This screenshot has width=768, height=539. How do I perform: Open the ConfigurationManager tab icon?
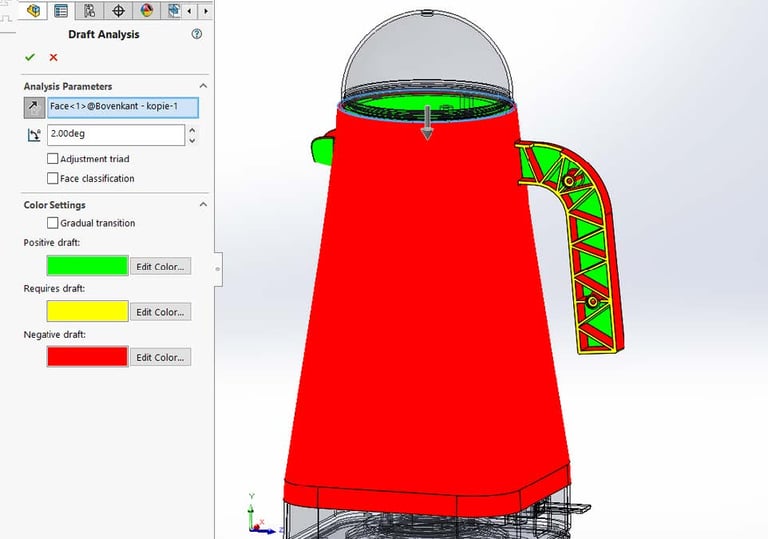coord(89,10)
